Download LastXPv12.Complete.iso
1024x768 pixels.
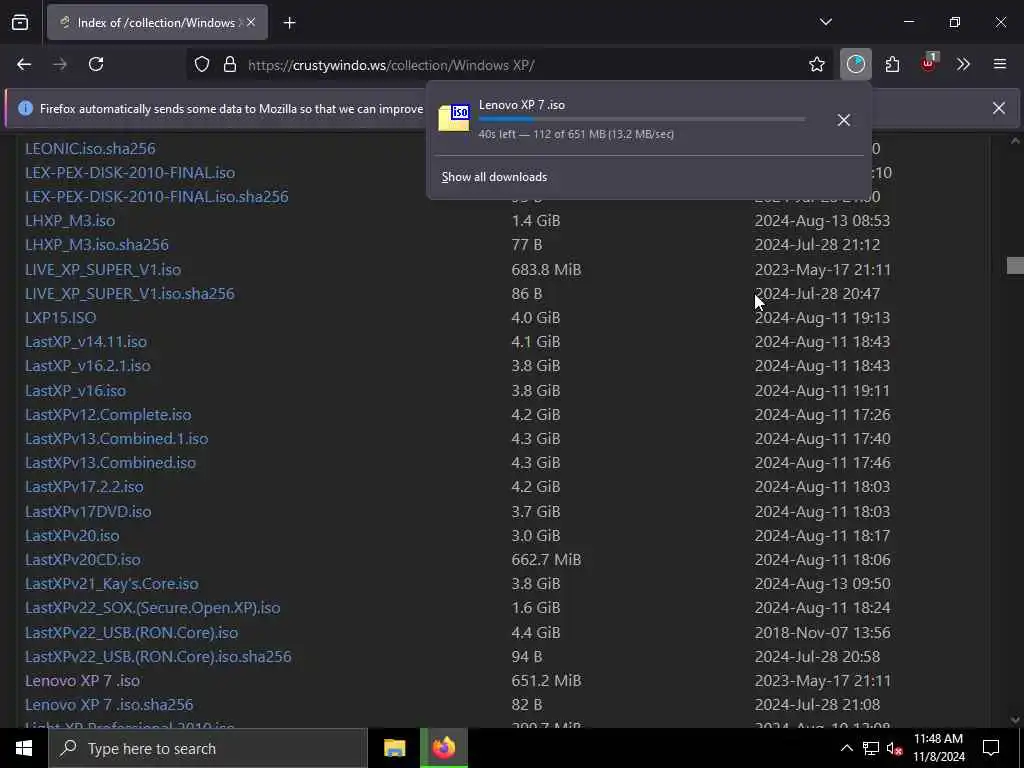pos(108,415)
